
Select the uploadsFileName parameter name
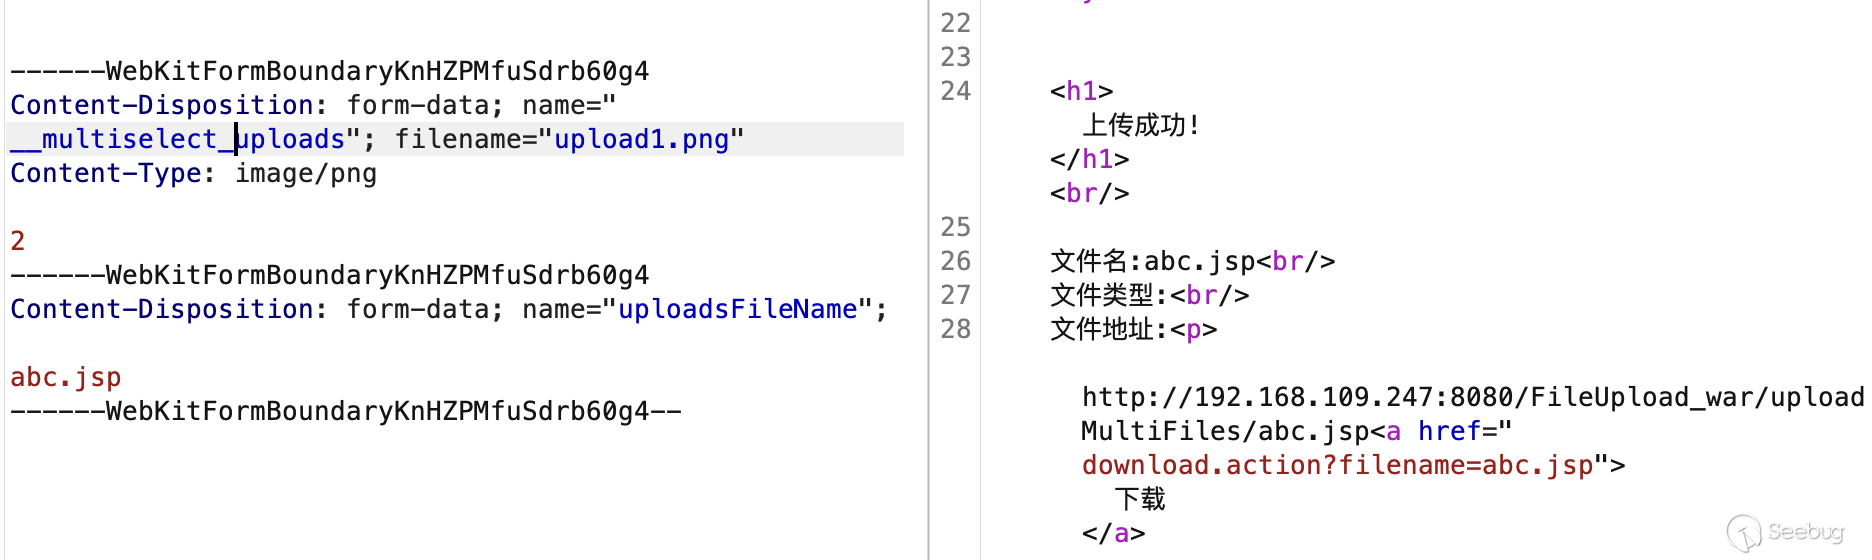(737, 309)
